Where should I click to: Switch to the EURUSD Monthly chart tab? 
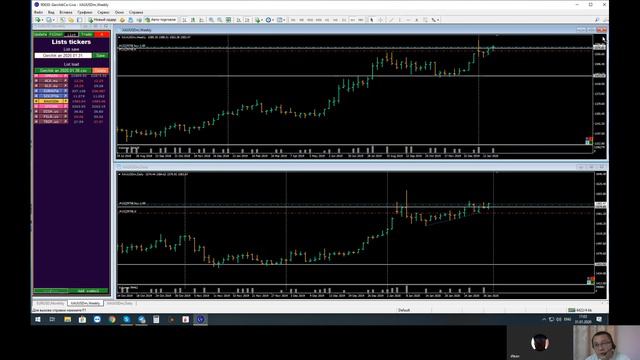coord(50,304)
